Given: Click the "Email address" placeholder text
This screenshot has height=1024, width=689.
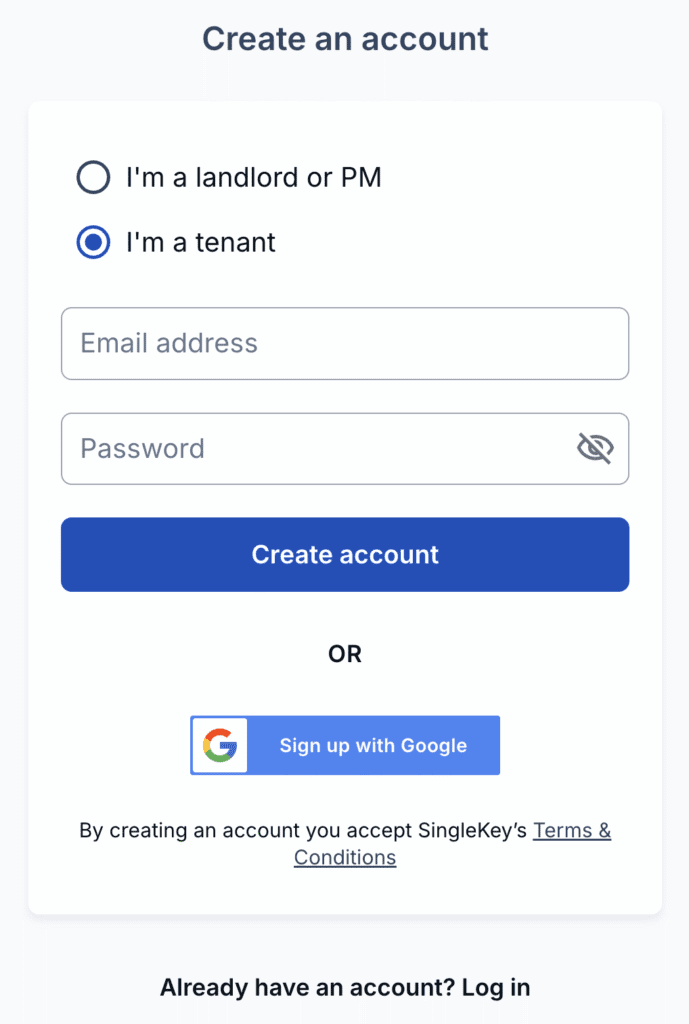Looking at the screenshot, I should (x=169, y=344).
